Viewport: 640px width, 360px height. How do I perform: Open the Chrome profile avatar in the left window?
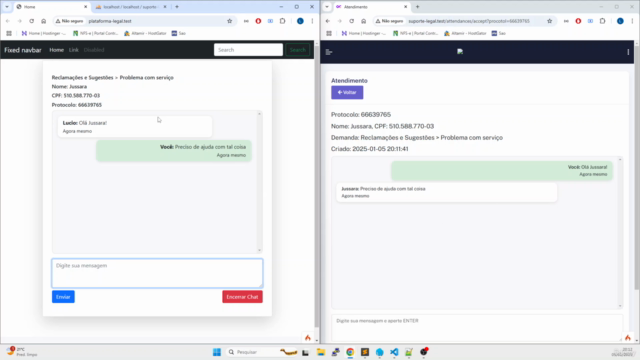point(300,21)
